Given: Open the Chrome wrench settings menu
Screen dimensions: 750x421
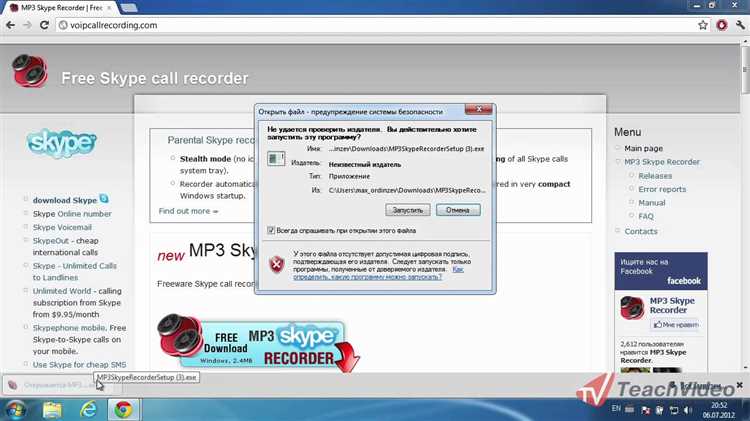Looking at the screenshot, I should (x=740, y=25).
